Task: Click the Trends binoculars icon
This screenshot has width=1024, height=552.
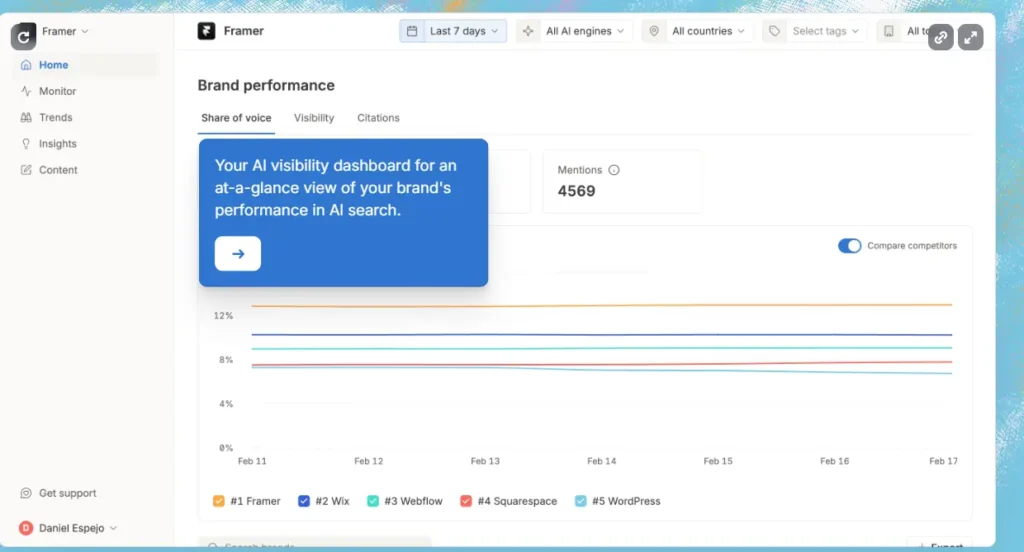Action: (26, 118)
